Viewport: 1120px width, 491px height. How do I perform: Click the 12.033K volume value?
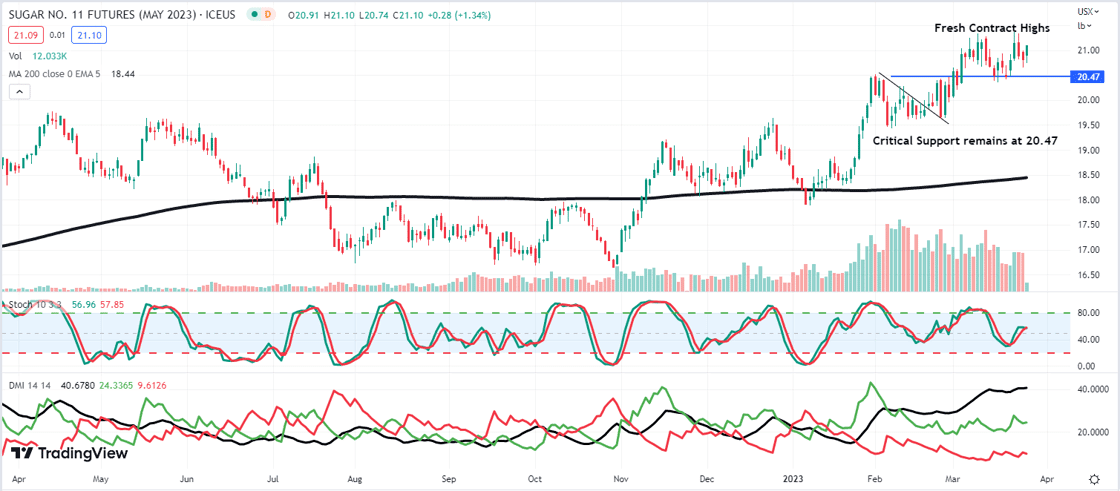click(x=50, y=54)
